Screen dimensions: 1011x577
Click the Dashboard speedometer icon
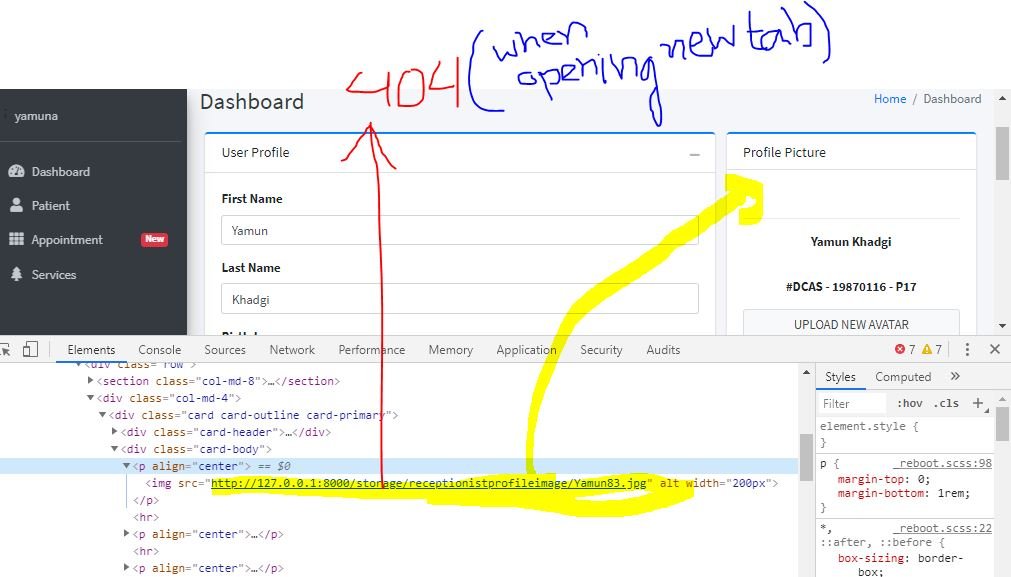point(16,171)
